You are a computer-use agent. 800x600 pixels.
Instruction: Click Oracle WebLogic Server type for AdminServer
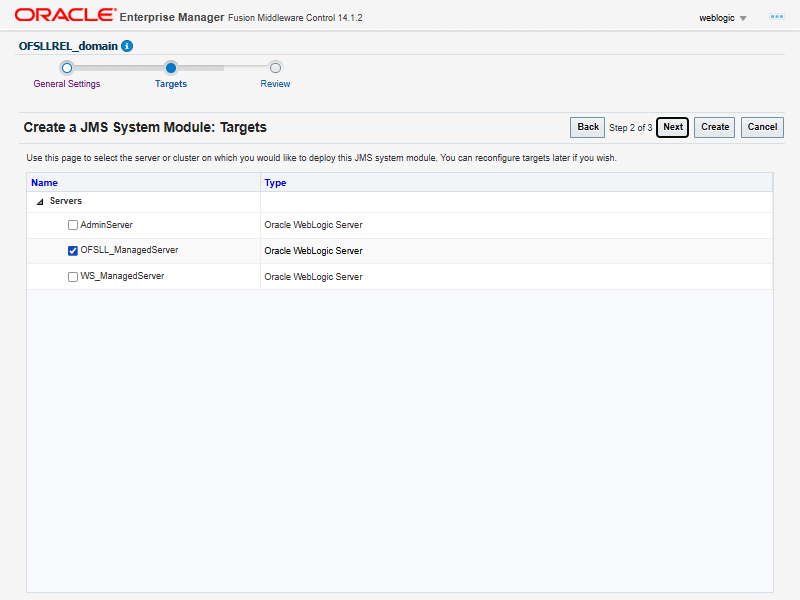pos(313,225)
